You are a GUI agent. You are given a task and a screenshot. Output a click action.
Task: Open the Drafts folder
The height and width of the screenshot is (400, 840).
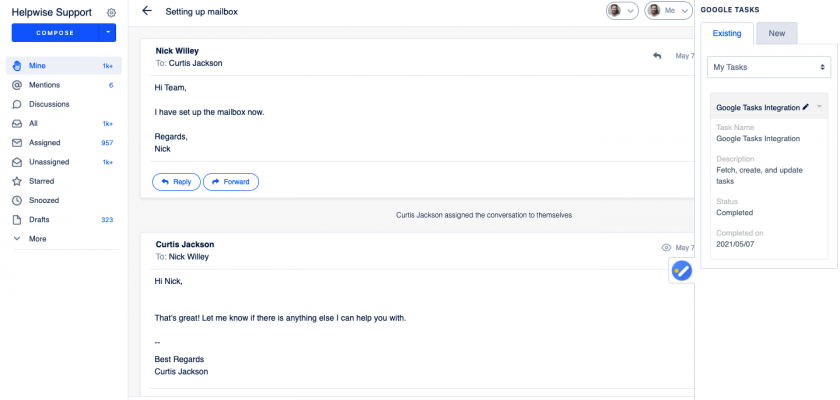tap(39, 219)
